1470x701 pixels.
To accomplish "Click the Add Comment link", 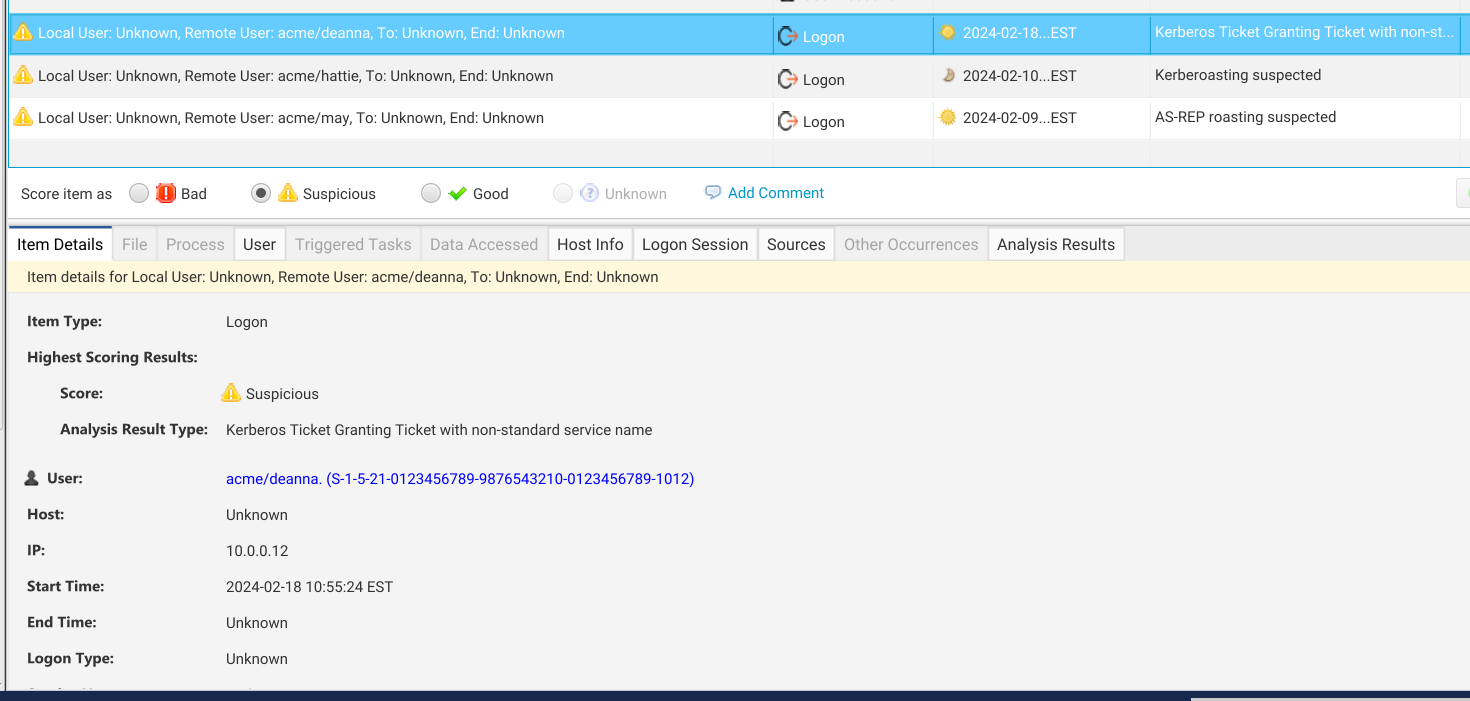I will 775,193.
